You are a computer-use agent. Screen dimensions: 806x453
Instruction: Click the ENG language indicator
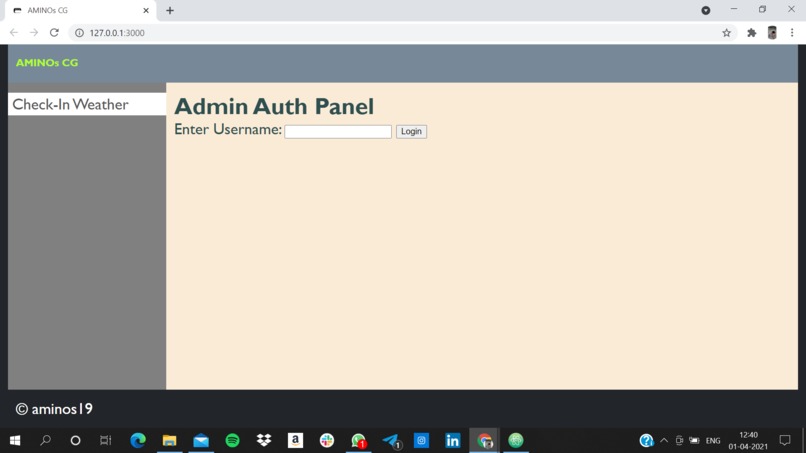(x=713, y=441)
